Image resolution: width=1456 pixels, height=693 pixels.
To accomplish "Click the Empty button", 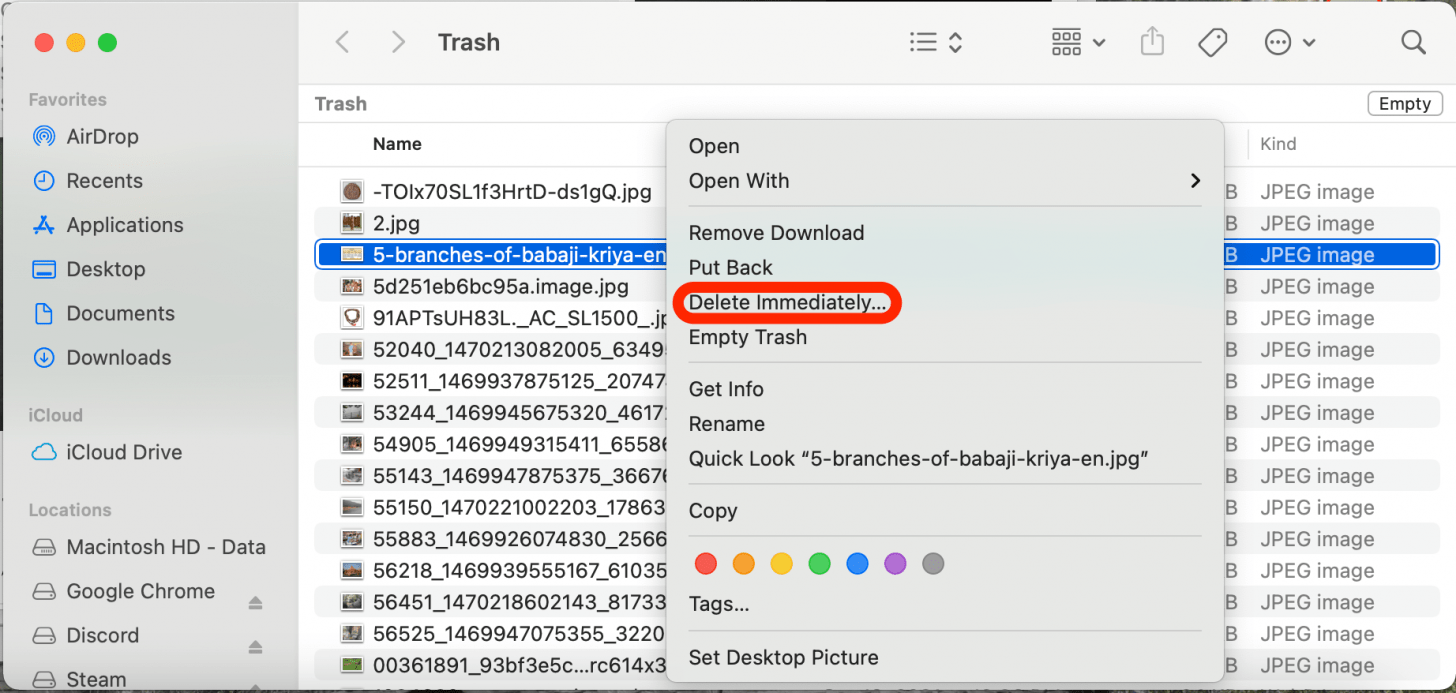I will pos(1404,104).
